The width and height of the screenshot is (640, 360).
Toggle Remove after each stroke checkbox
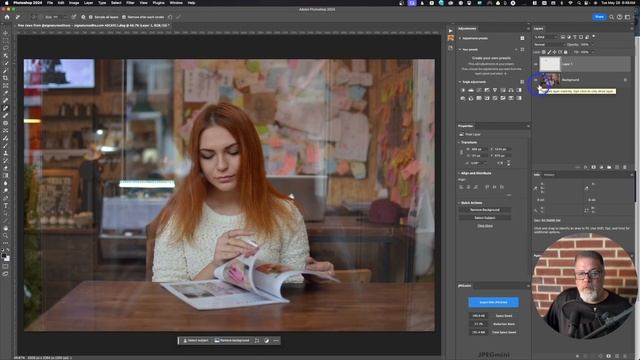124,17
